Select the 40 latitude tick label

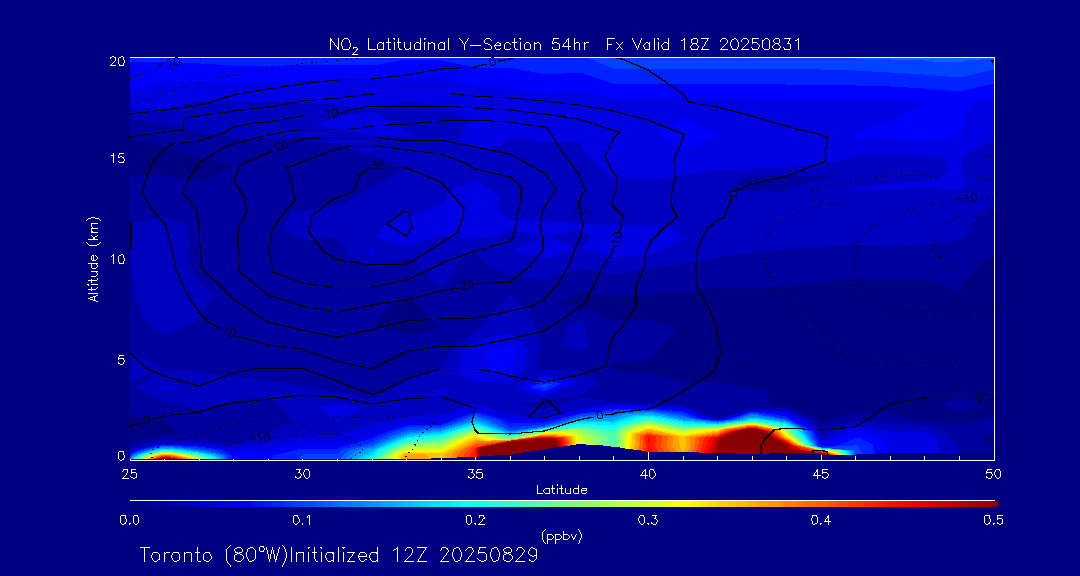[649, 473]
